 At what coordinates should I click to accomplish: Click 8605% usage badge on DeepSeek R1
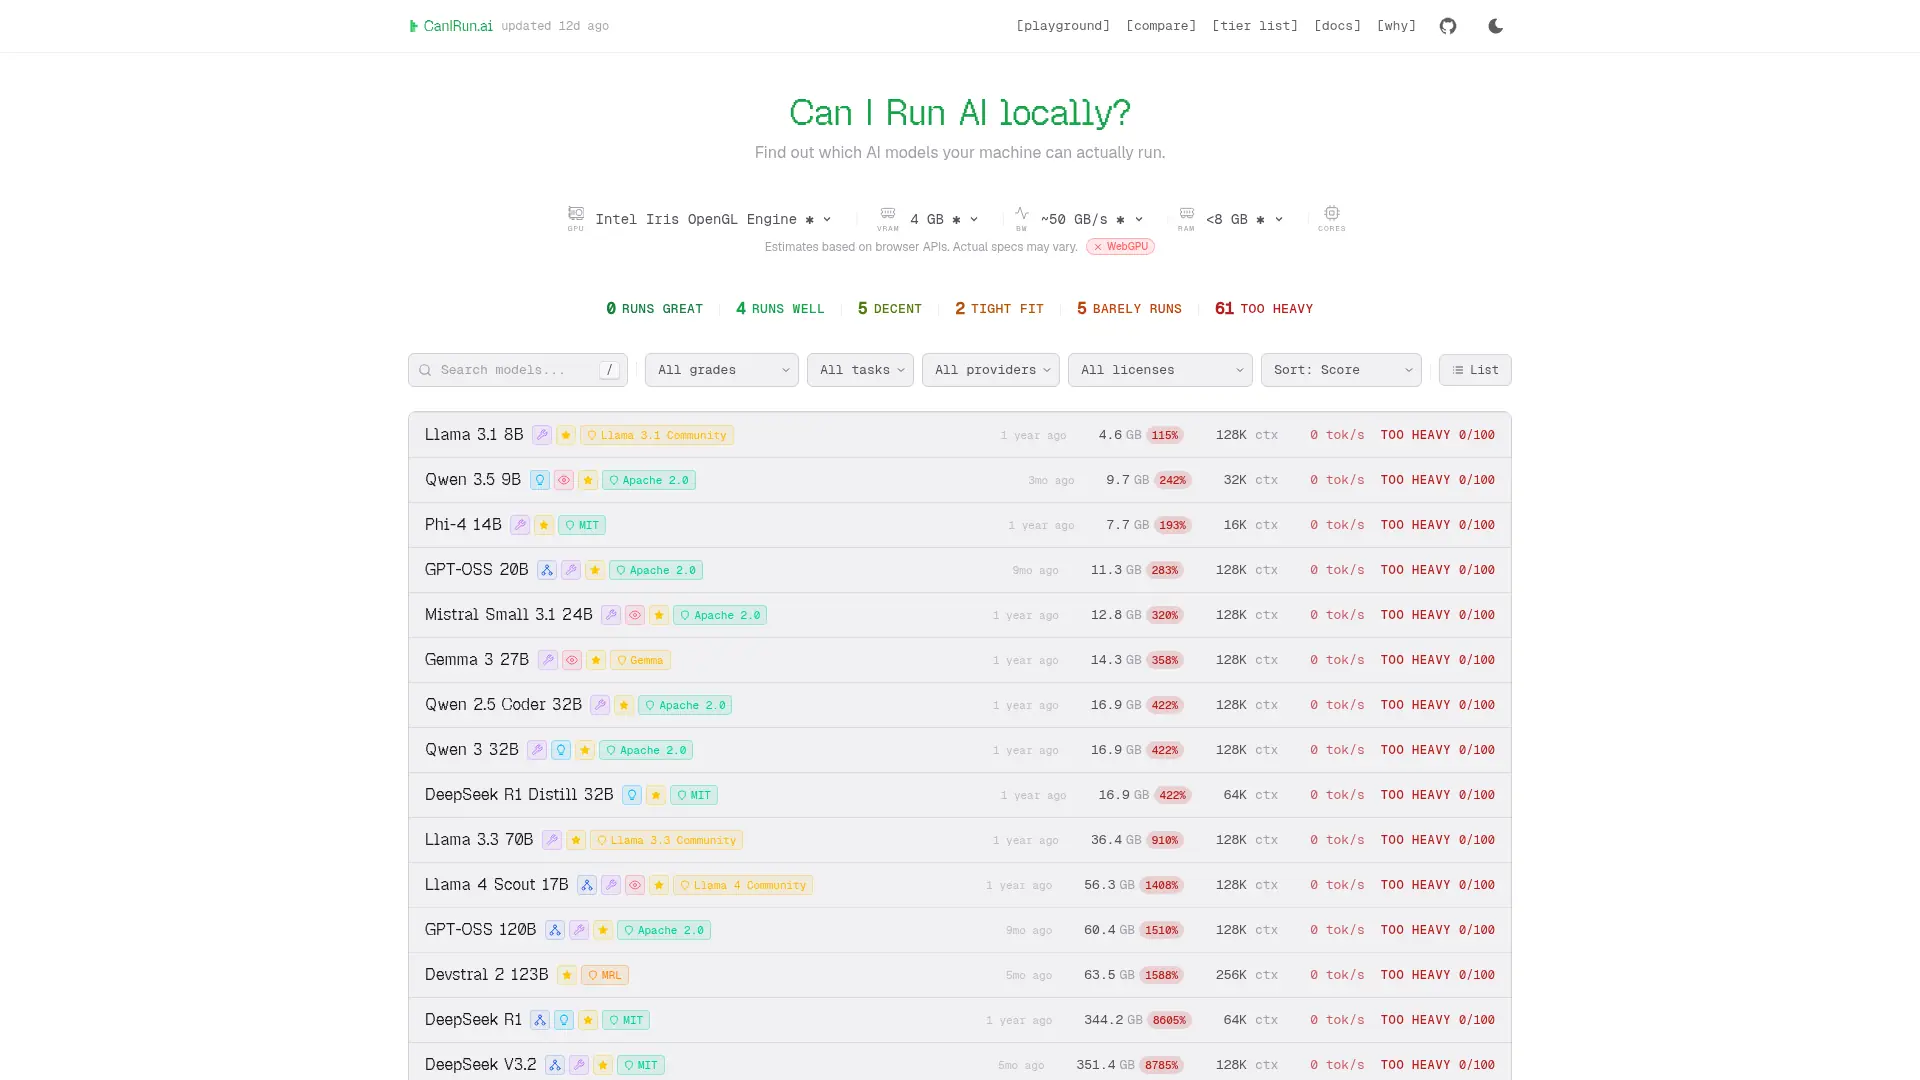tap(1169, 1020)
